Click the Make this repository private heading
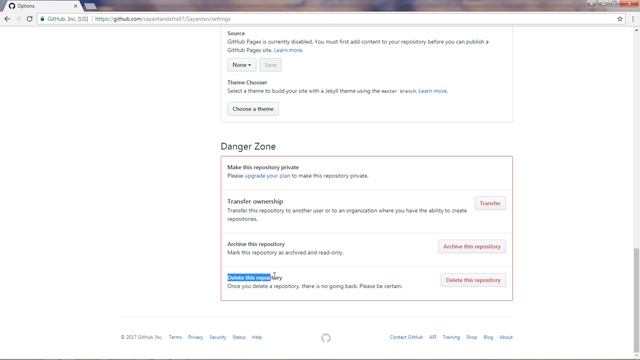Viewport: 640px width, 360px height. [x=263, y=167]
